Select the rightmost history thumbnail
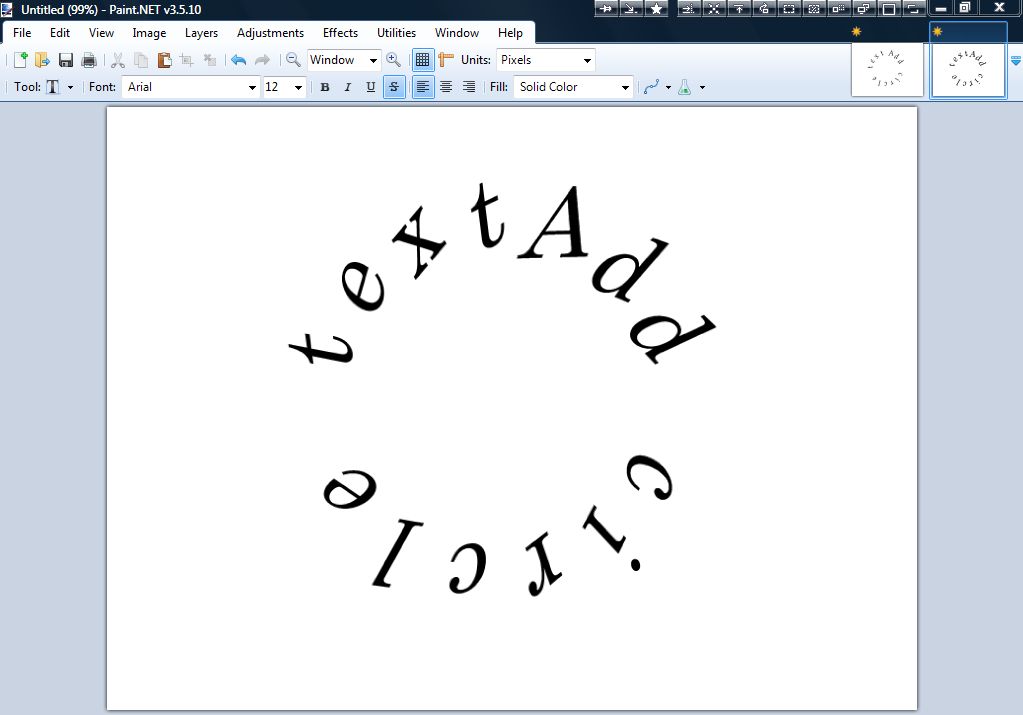Screen dimensions: 1023x715 tap(967, 68)
